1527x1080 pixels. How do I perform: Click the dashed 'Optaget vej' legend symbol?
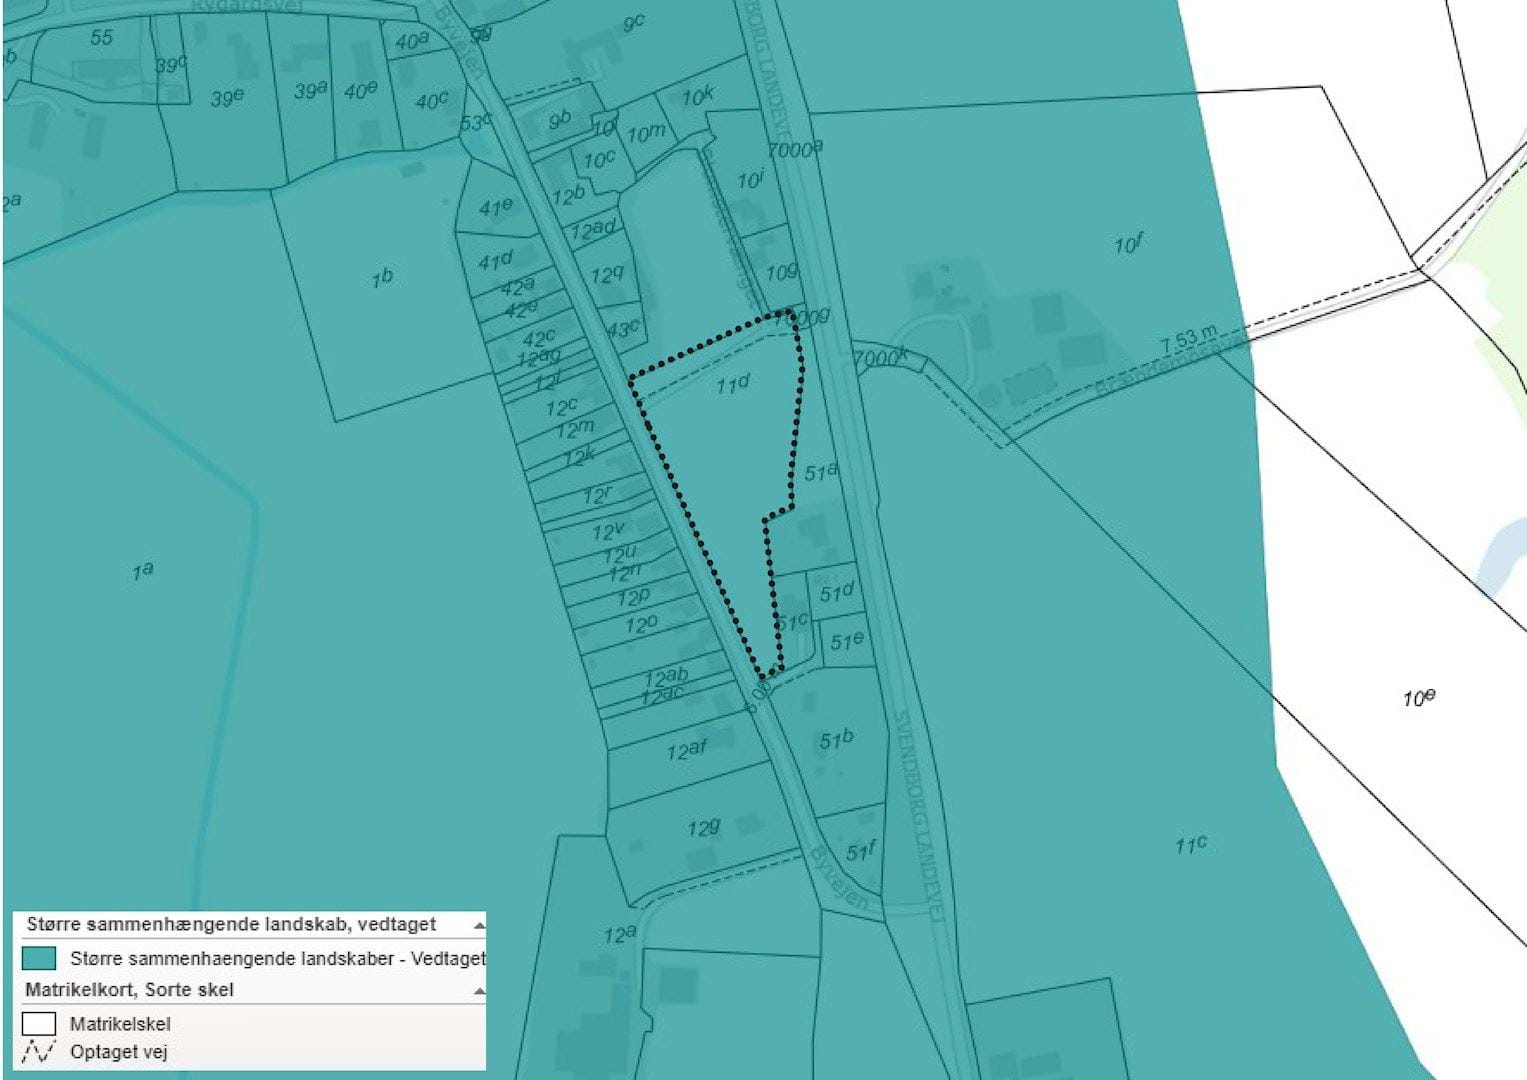click(x=39, y=1052)
